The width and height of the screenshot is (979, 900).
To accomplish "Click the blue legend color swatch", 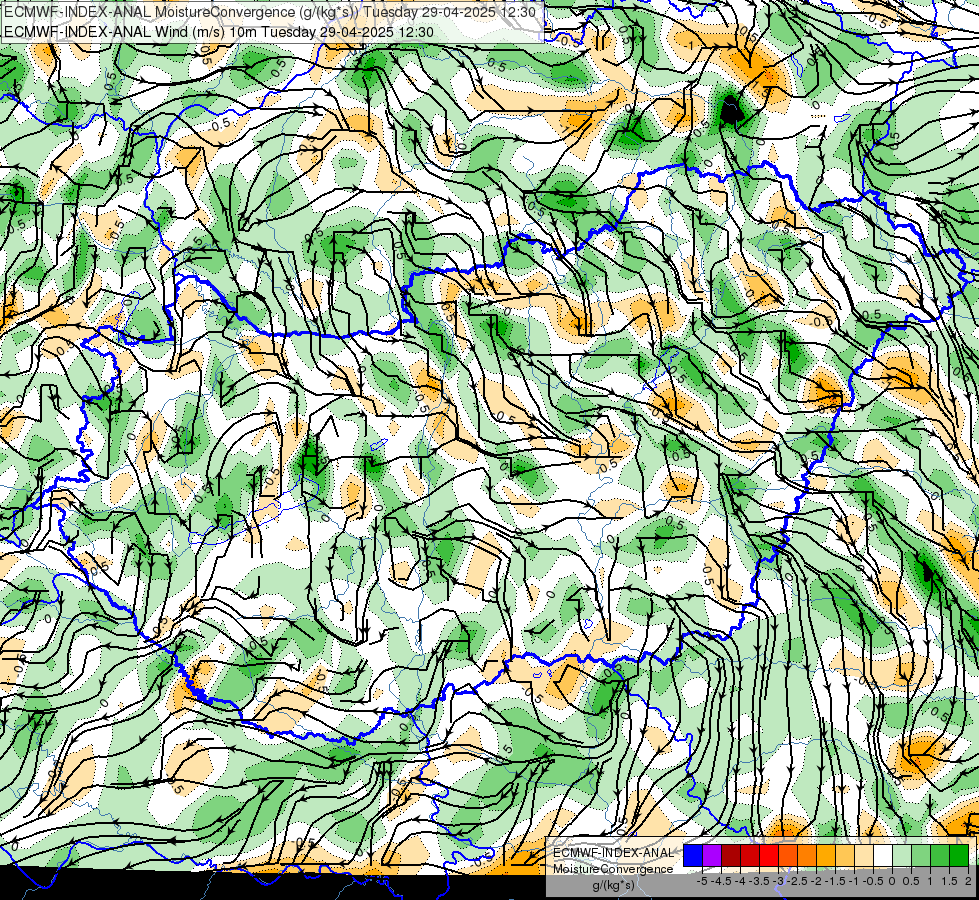I will pos(693,855).
